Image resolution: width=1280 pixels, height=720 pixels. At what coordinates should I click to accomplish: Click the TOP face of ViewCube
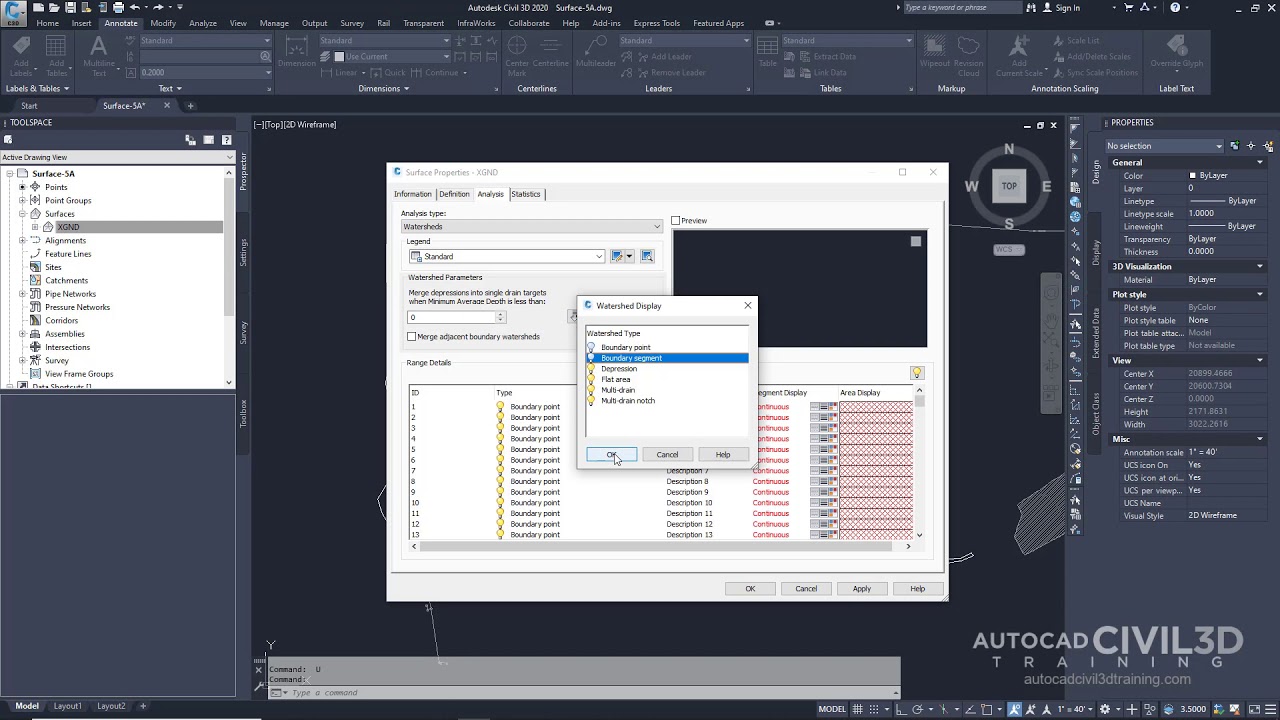click(1009, 186)
